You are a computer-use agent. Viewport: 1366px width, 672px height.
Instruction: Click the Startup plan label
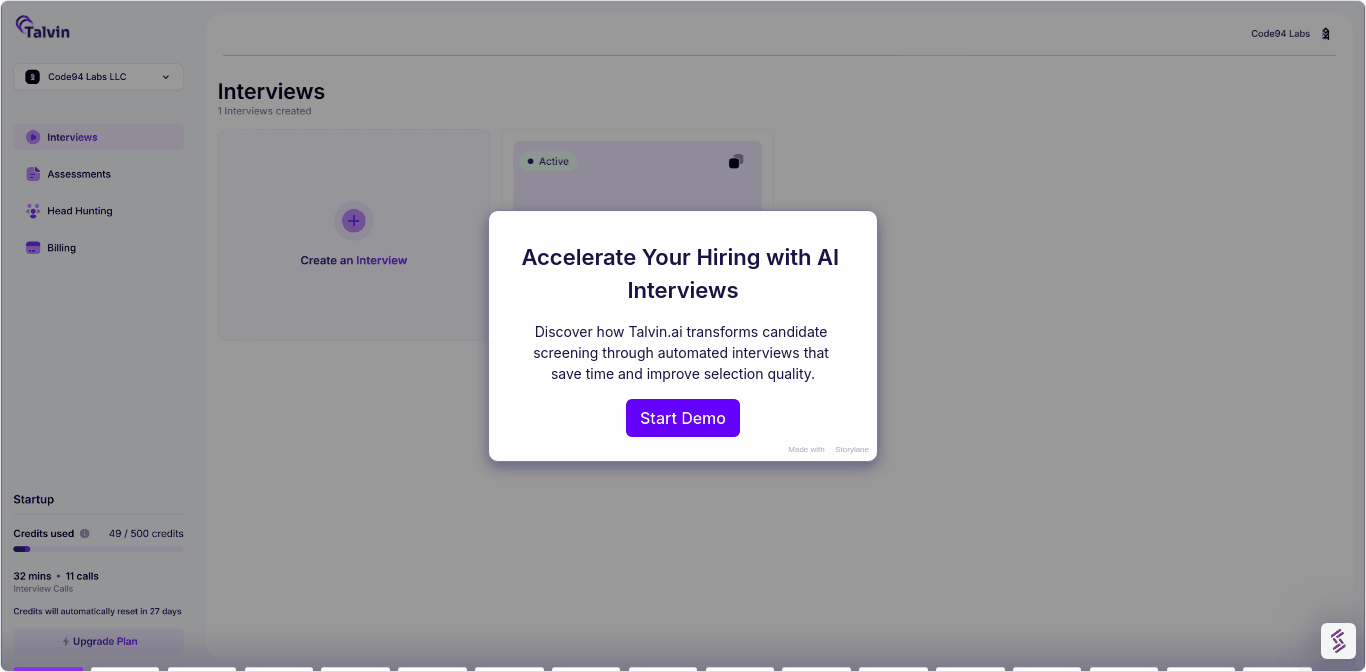(x=34, y=499)
